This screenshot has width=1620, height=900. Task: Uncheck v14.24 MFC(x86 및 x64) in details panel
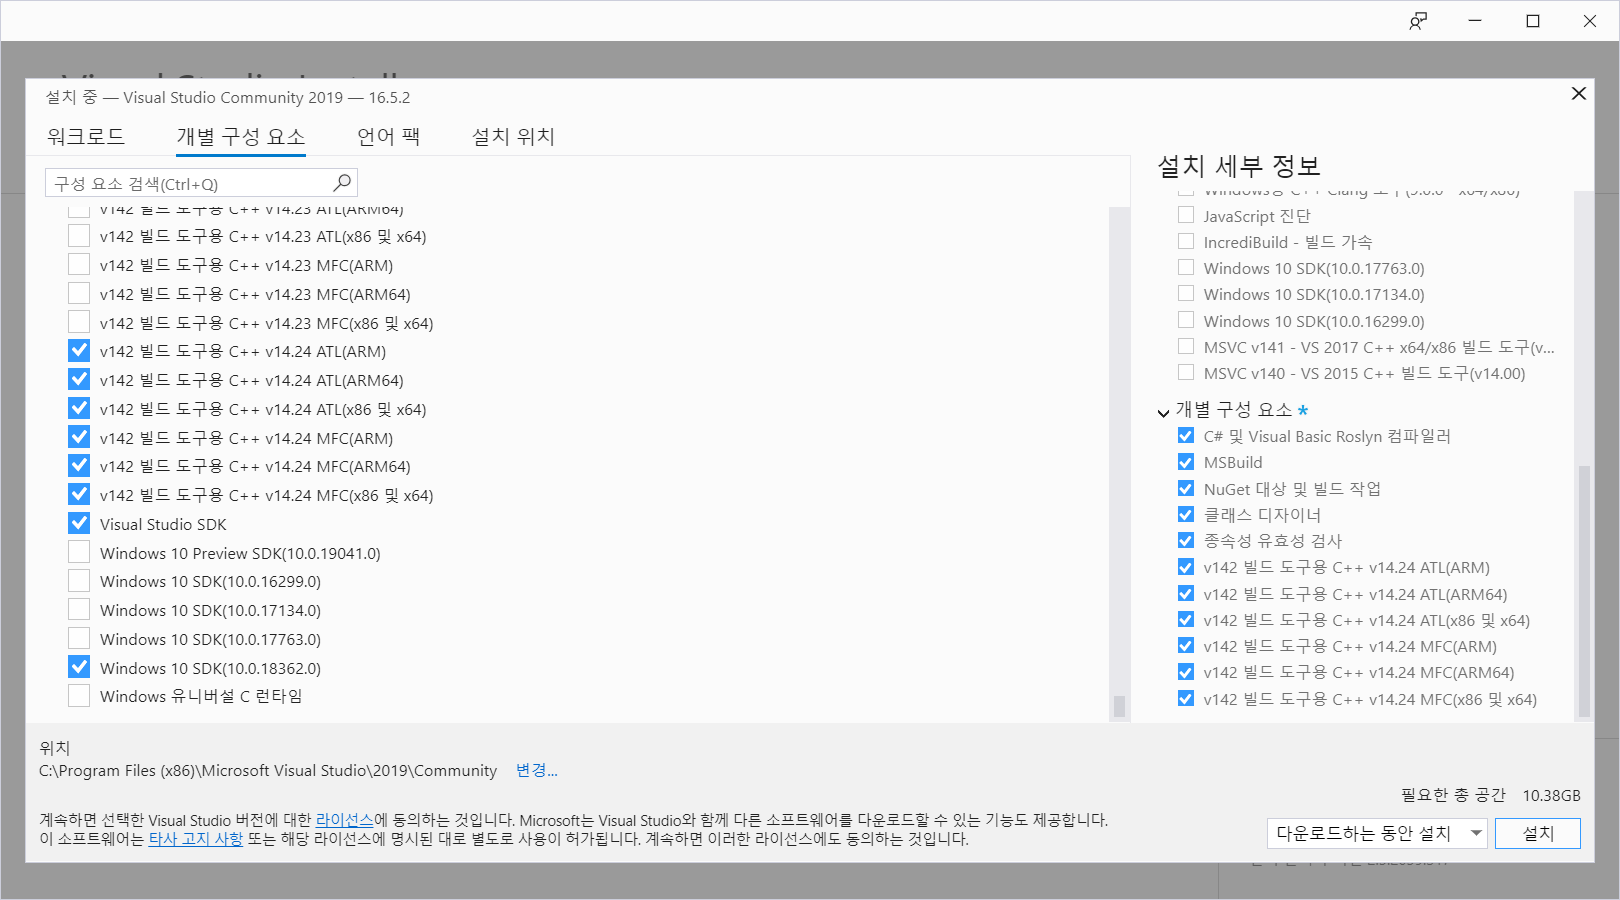[1186, 699]
